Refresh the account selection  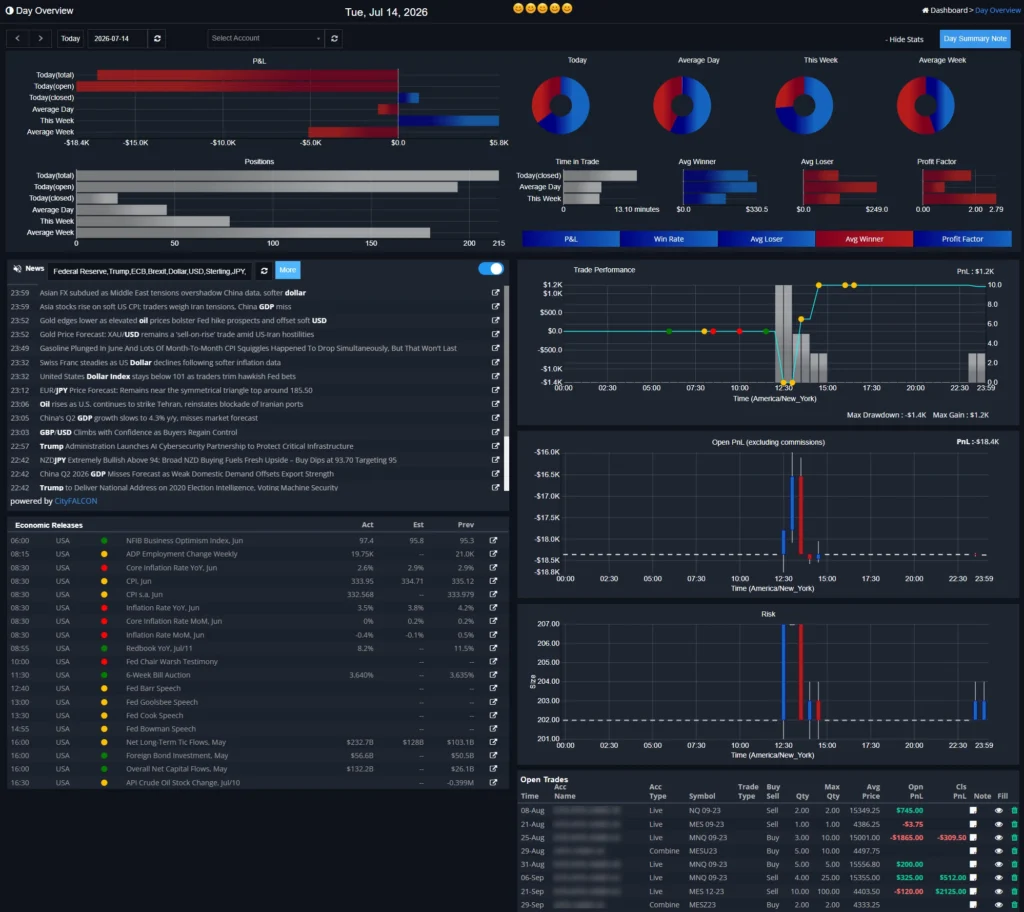pyautogui.click(x=334, y=39)
